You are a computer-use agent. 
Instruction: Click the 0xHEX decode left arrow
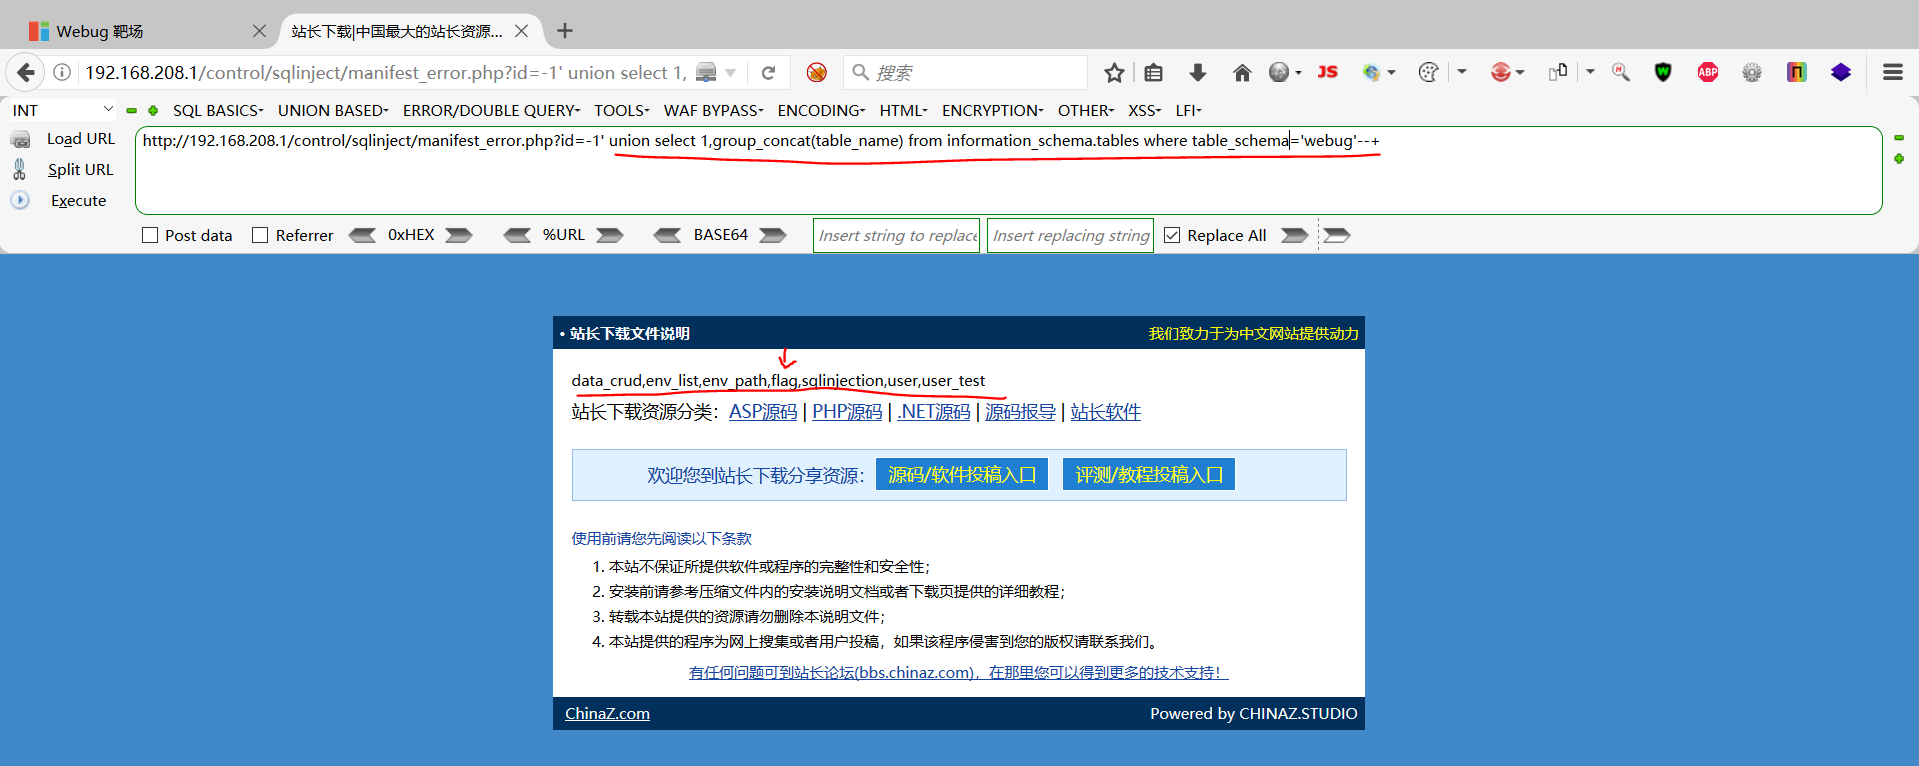tap(362, 235)
